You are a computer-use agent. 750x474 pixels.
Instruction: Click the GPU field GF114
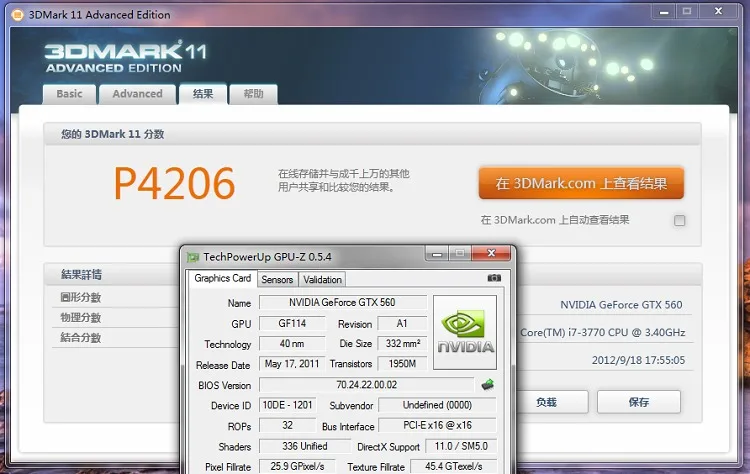[x=292, y=323]
